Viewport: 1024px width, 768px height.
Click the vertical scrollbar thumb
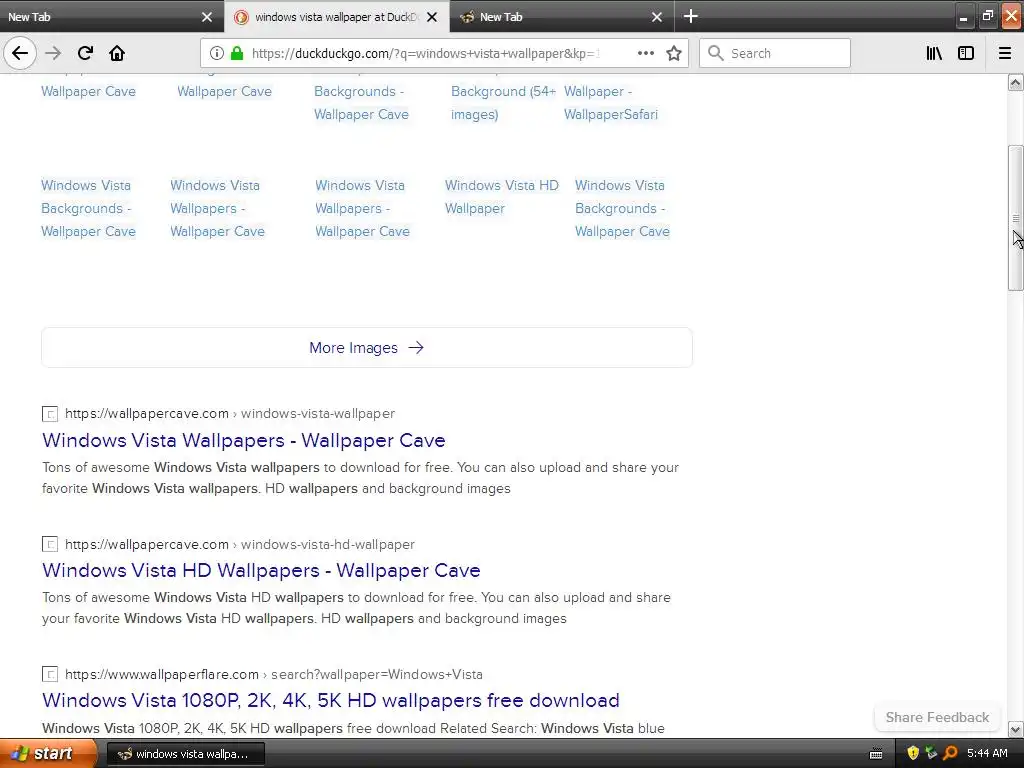[1015, 217]
